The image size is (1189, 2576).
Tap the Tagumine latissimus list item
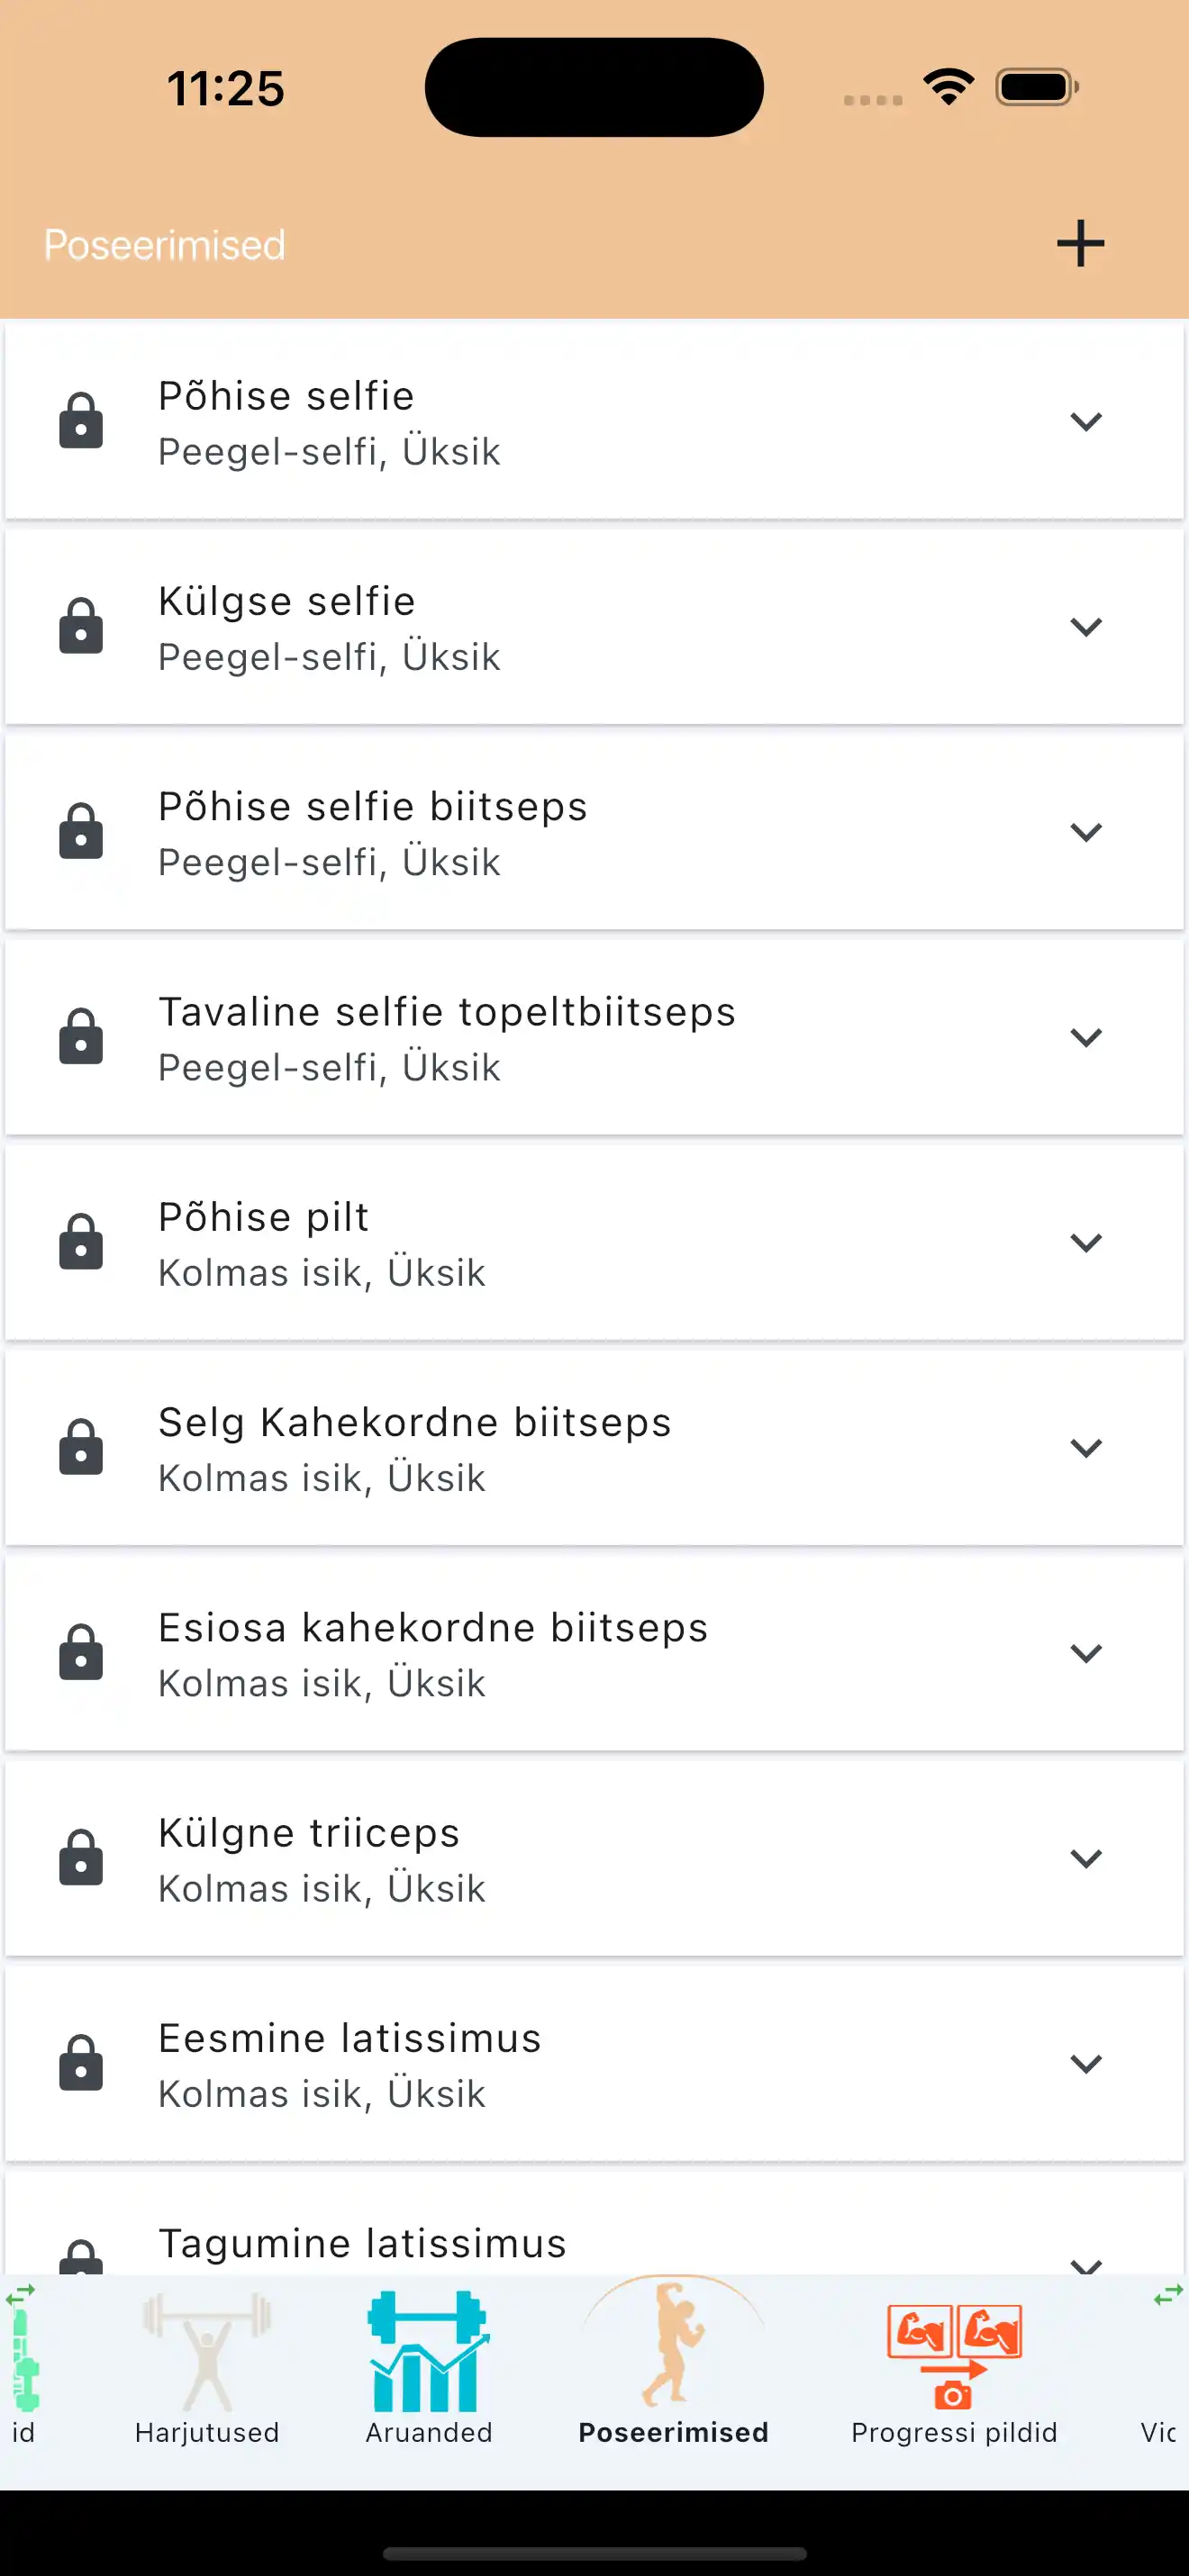(362, 2244)
